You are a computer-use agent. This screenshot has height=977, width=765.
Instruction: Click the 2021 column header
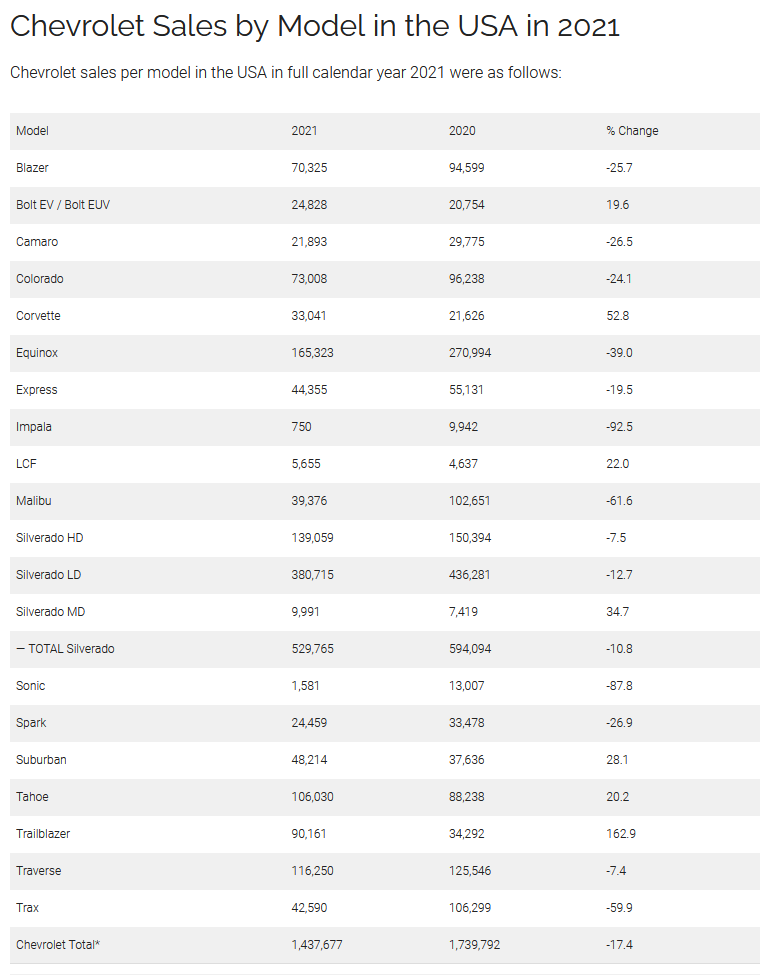304,131
